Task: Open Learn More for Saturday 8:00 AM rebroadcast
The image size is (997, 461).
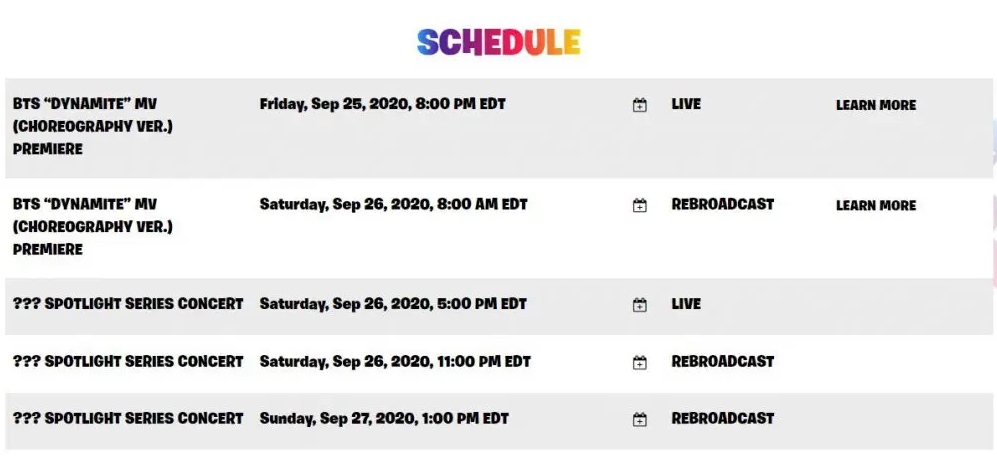Action: coord(875,205)
